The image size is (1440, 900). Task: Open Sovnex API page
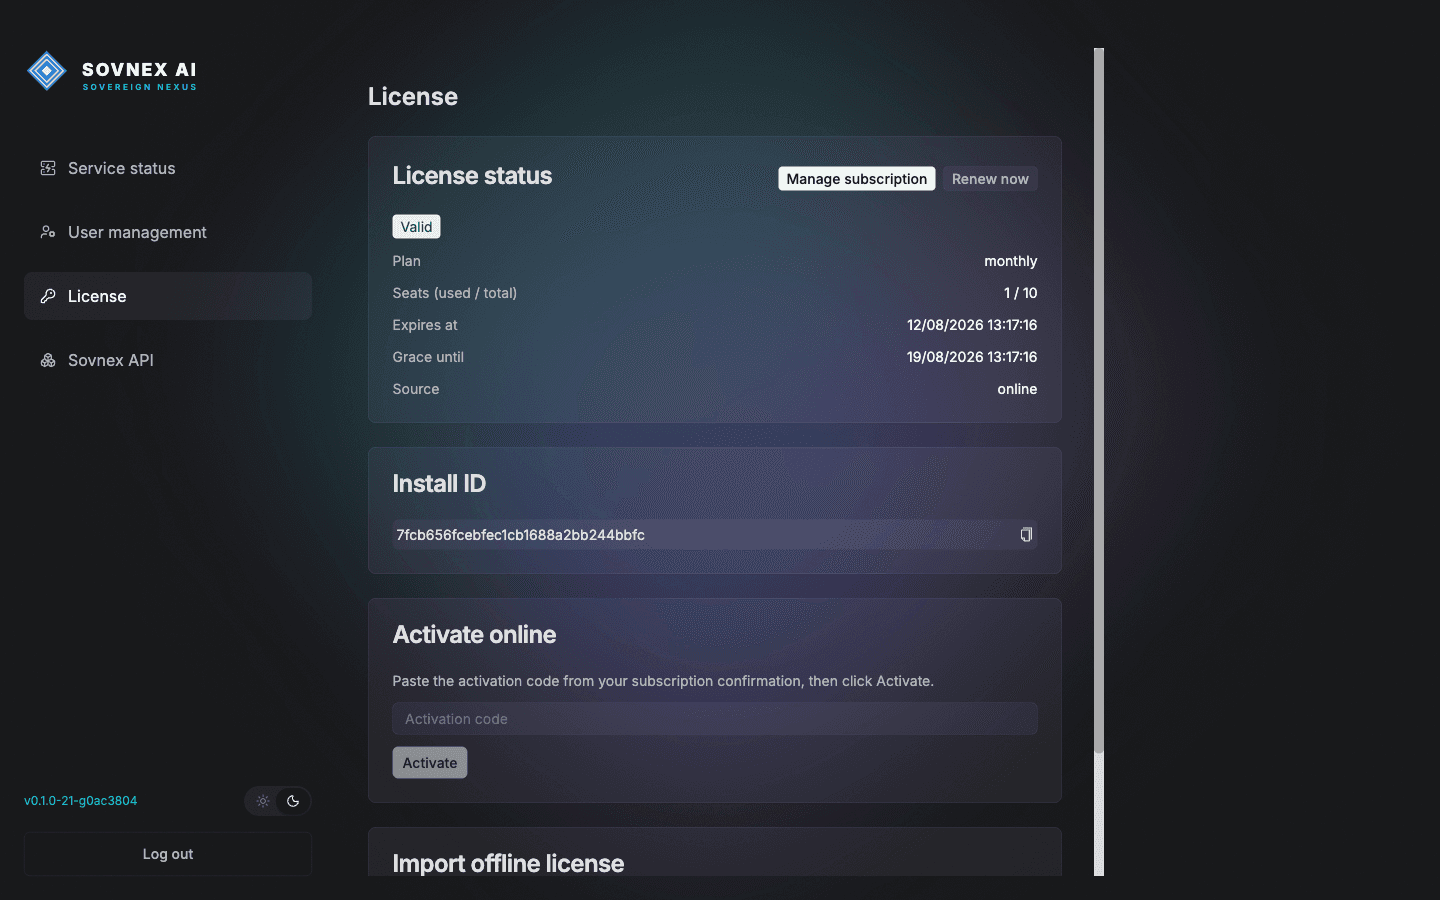tap(168, 360)
